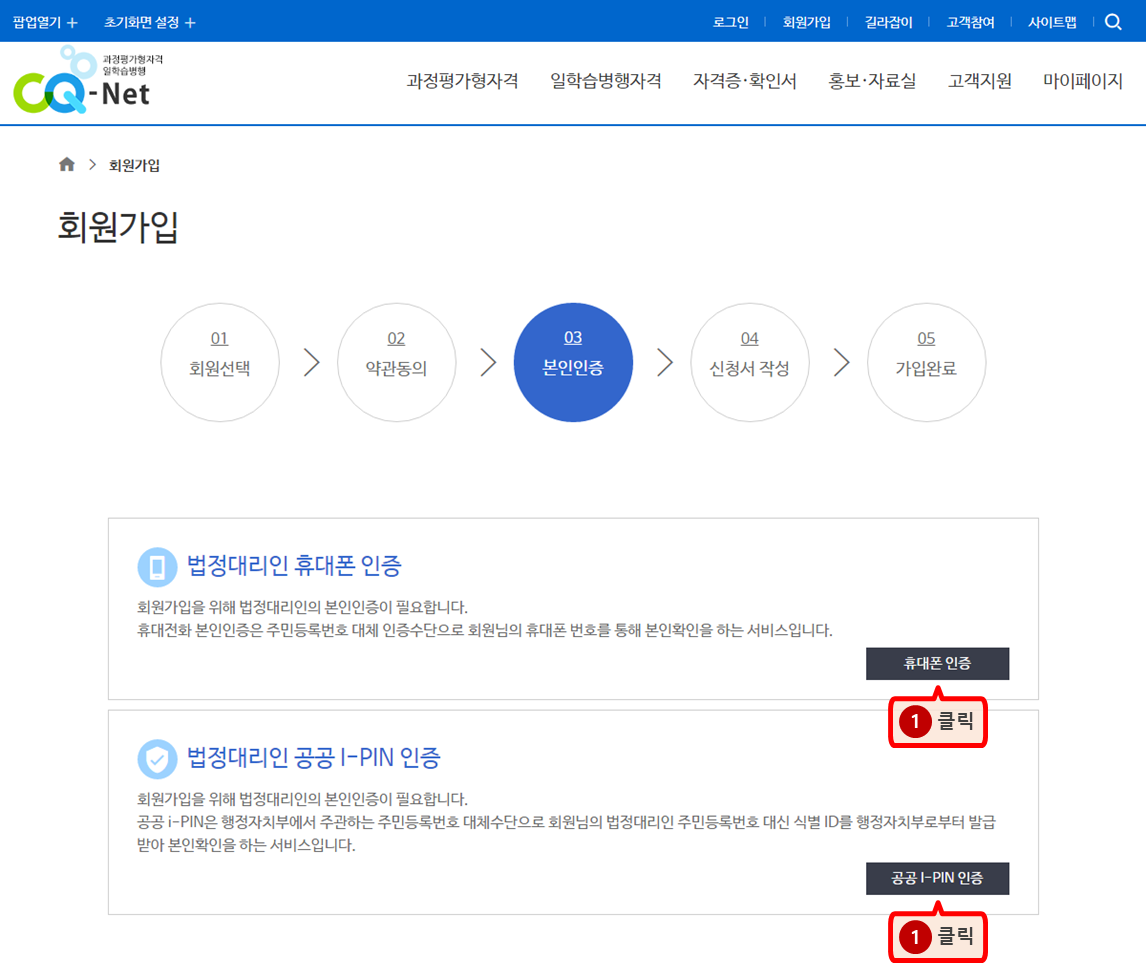Select step 02 약관동의 circle

point(397,362)
